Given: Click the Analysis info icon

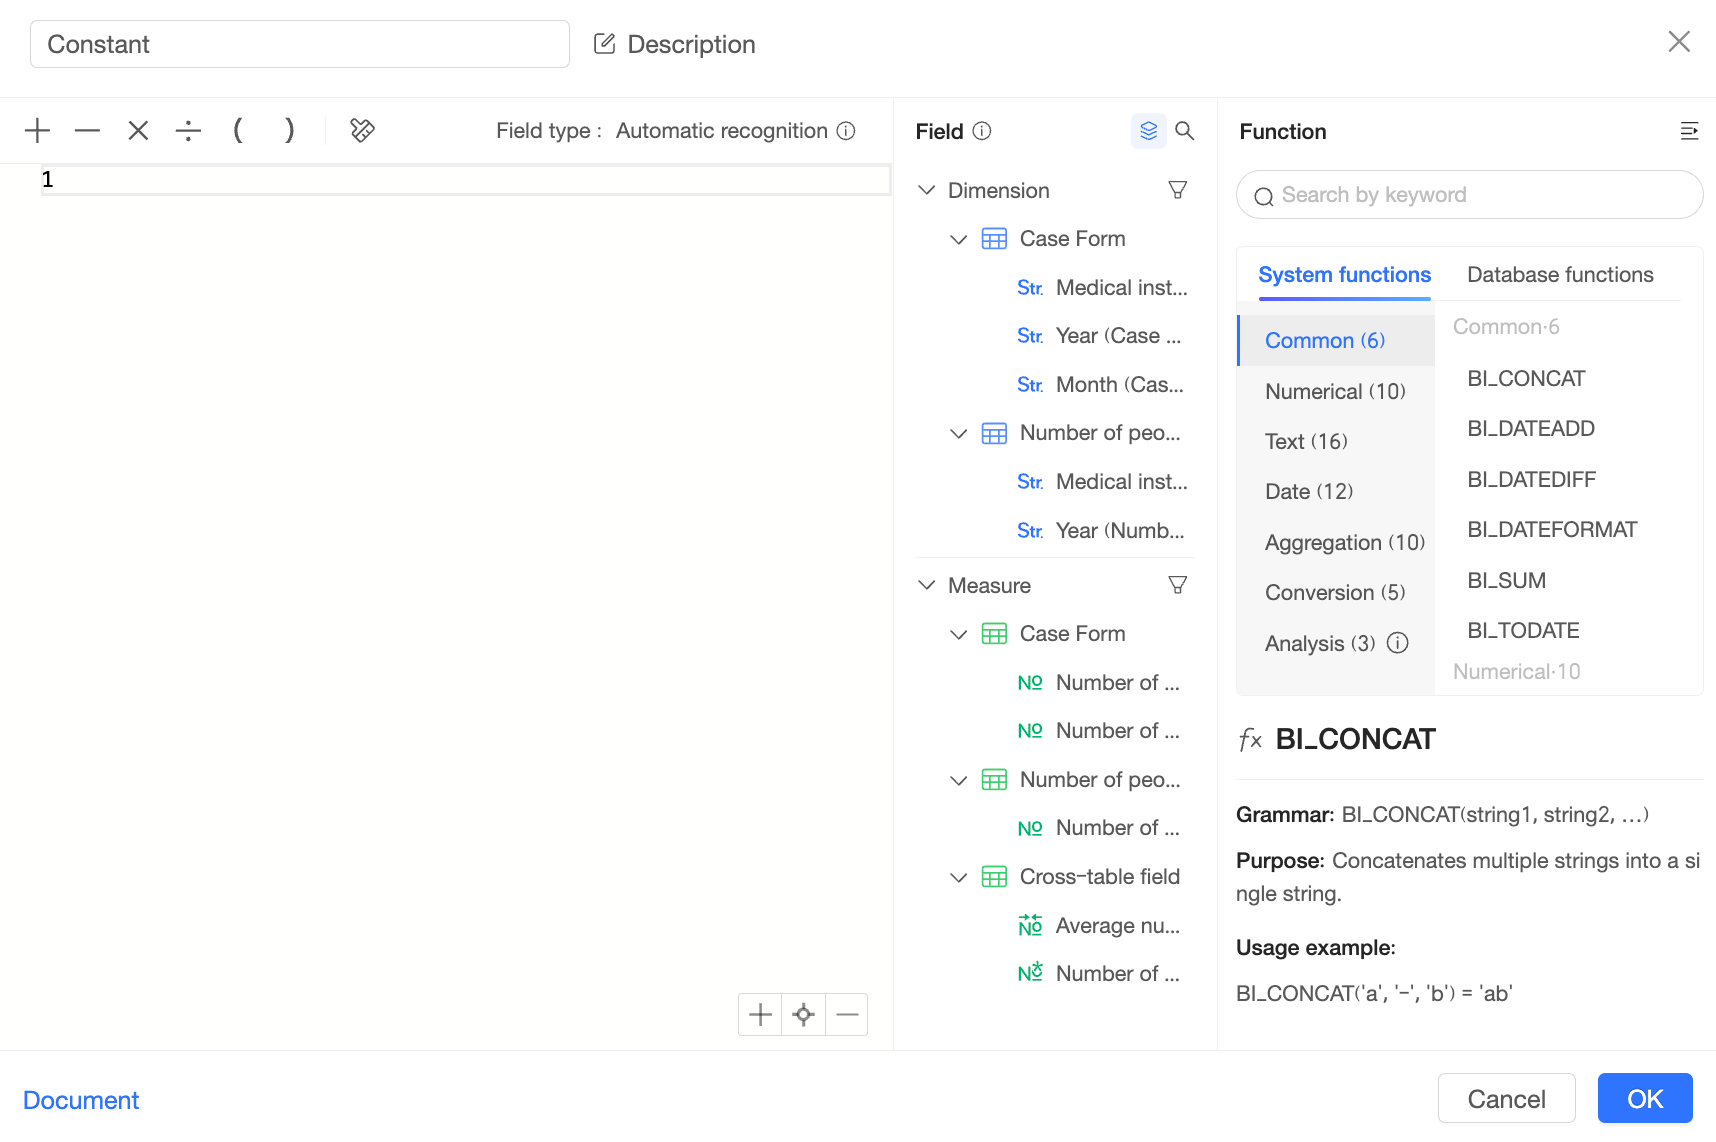Looking at the screenshot, I should (x=1398, y=643).
